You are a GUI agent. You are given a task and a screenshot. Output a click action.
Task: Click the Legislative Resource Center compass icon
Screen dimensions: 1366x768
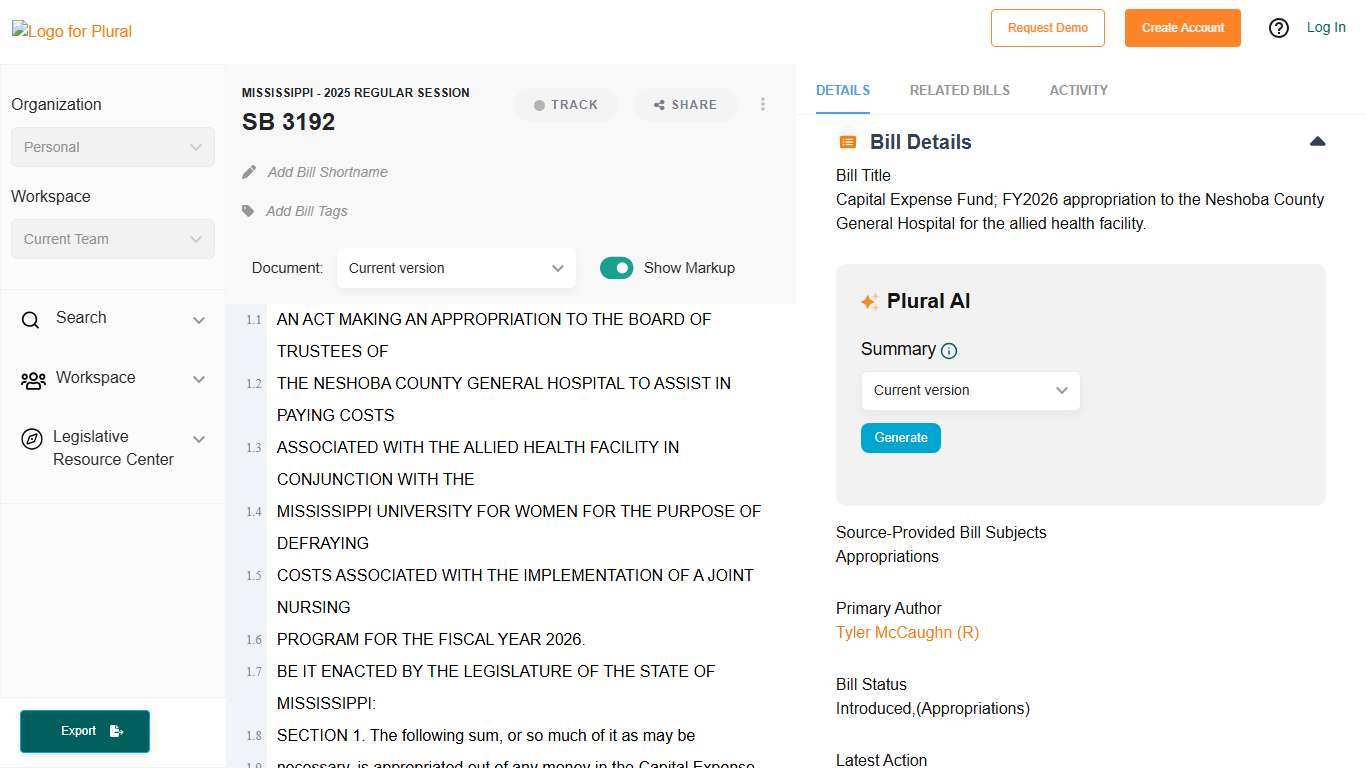(32, 439)
